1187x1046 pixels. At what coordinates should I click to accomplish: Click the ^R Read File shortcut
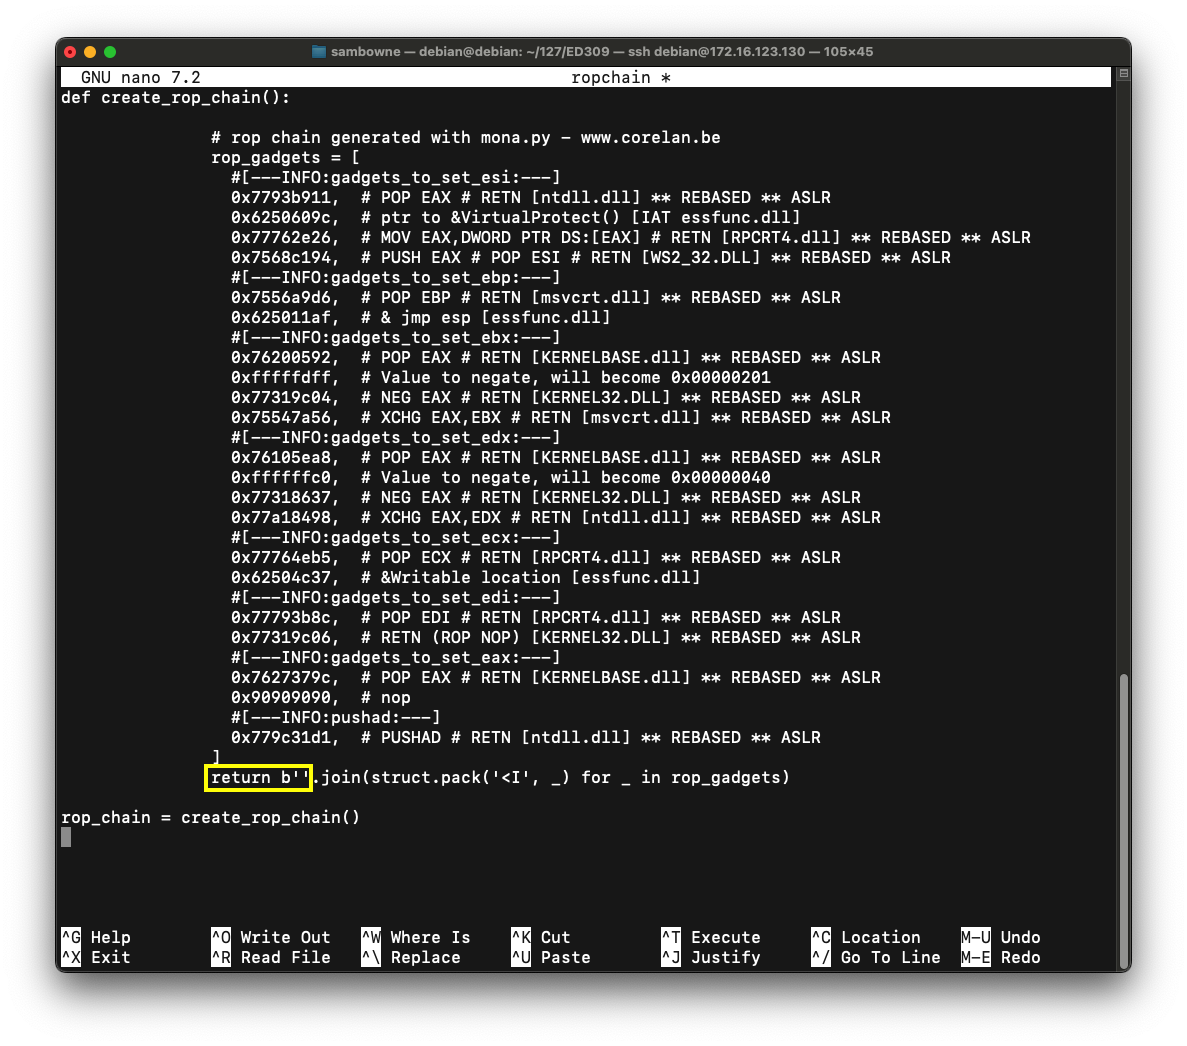click(x=271, y=957)
